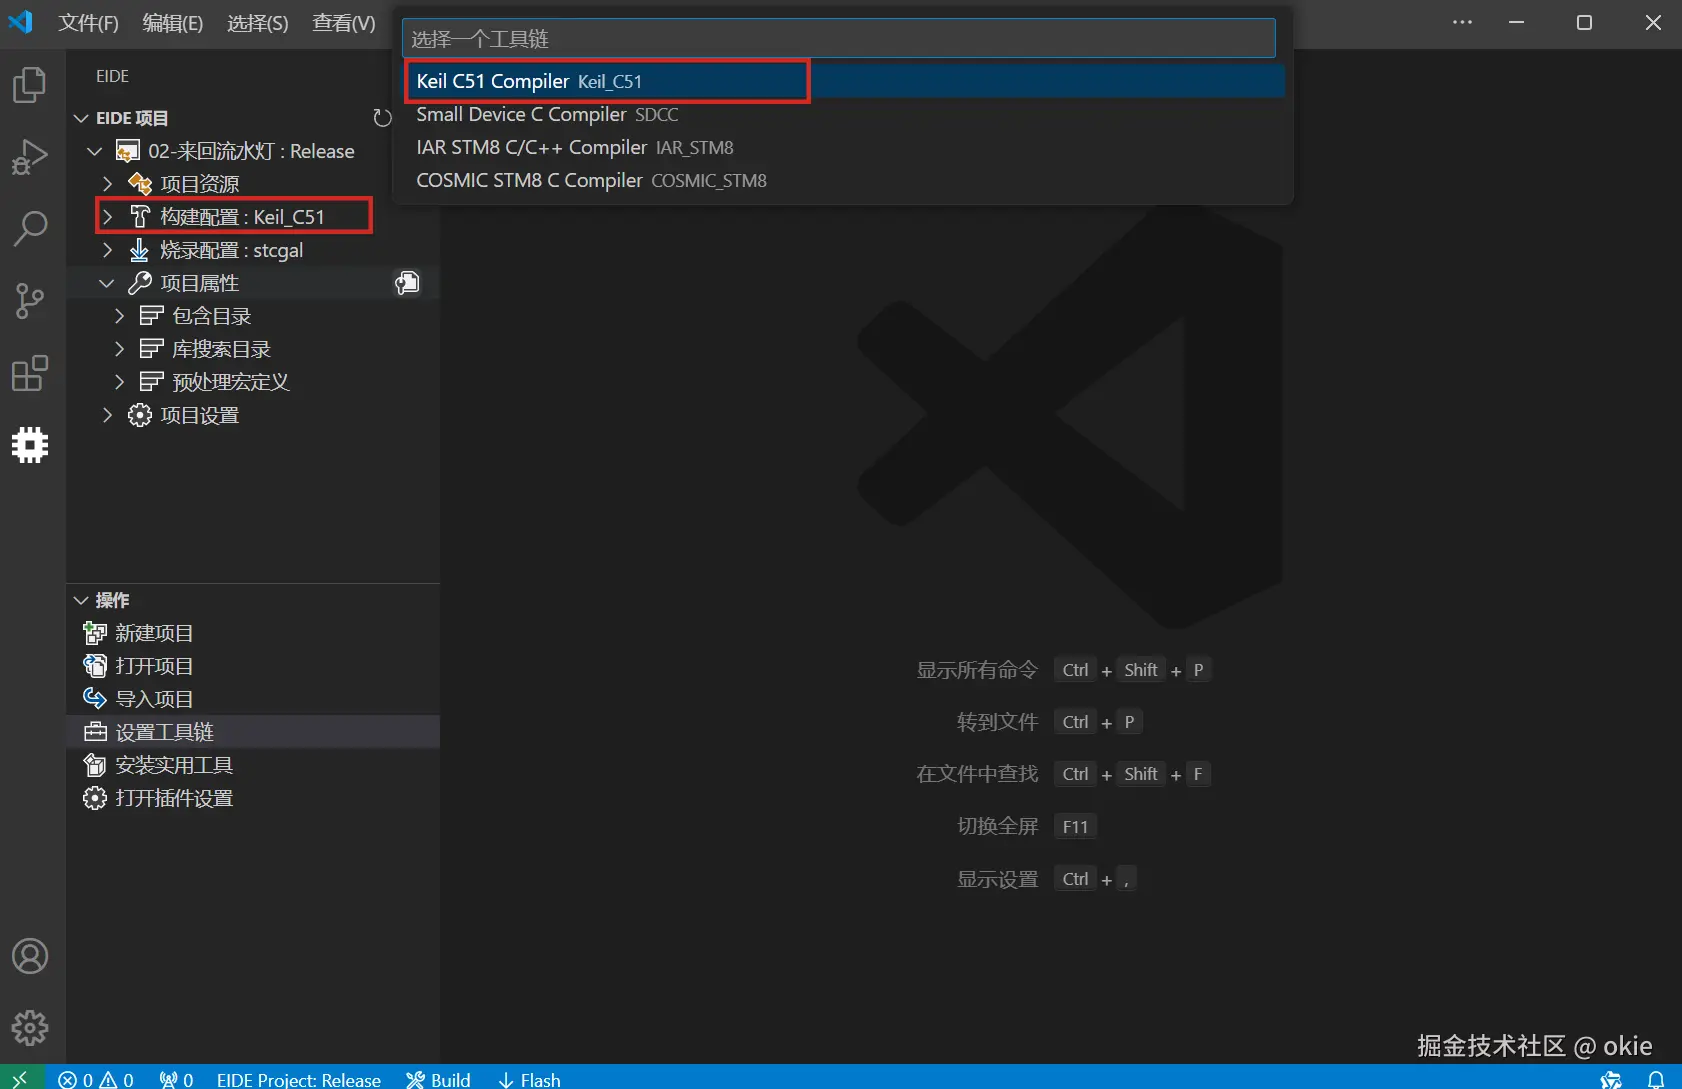Collapse the EIDE 项目 section

[x=82, y=118]
